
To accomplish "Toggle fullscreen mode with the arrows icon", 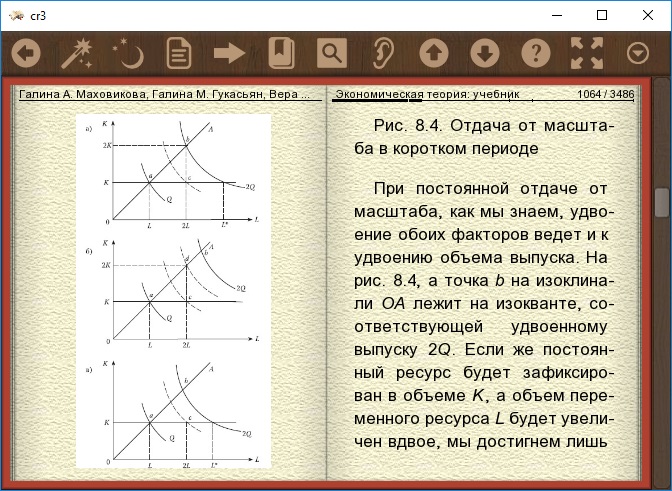I will point(587,53).
